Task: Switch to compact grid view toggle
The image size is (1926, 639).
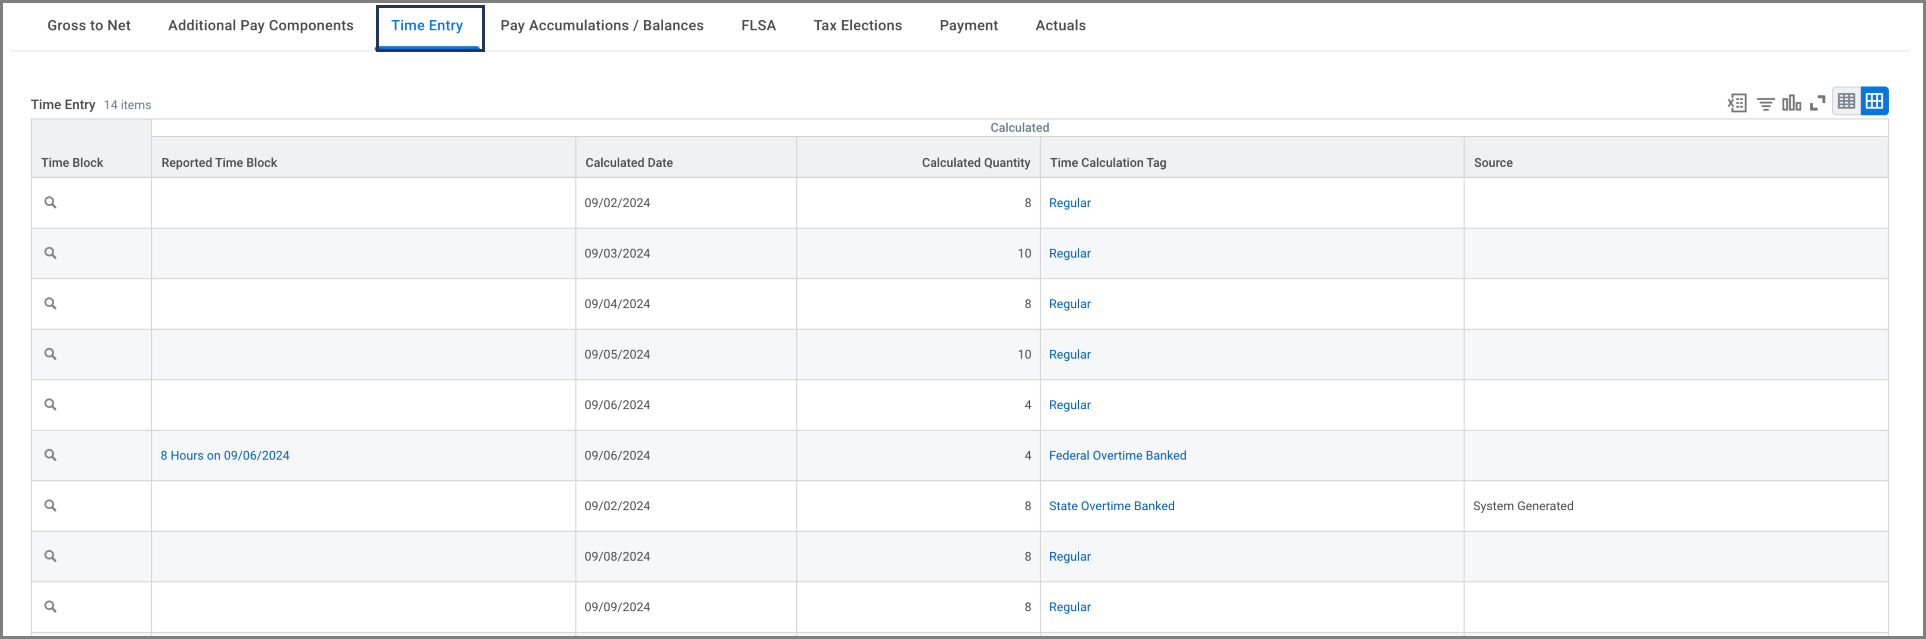Action: (1846, 101)
